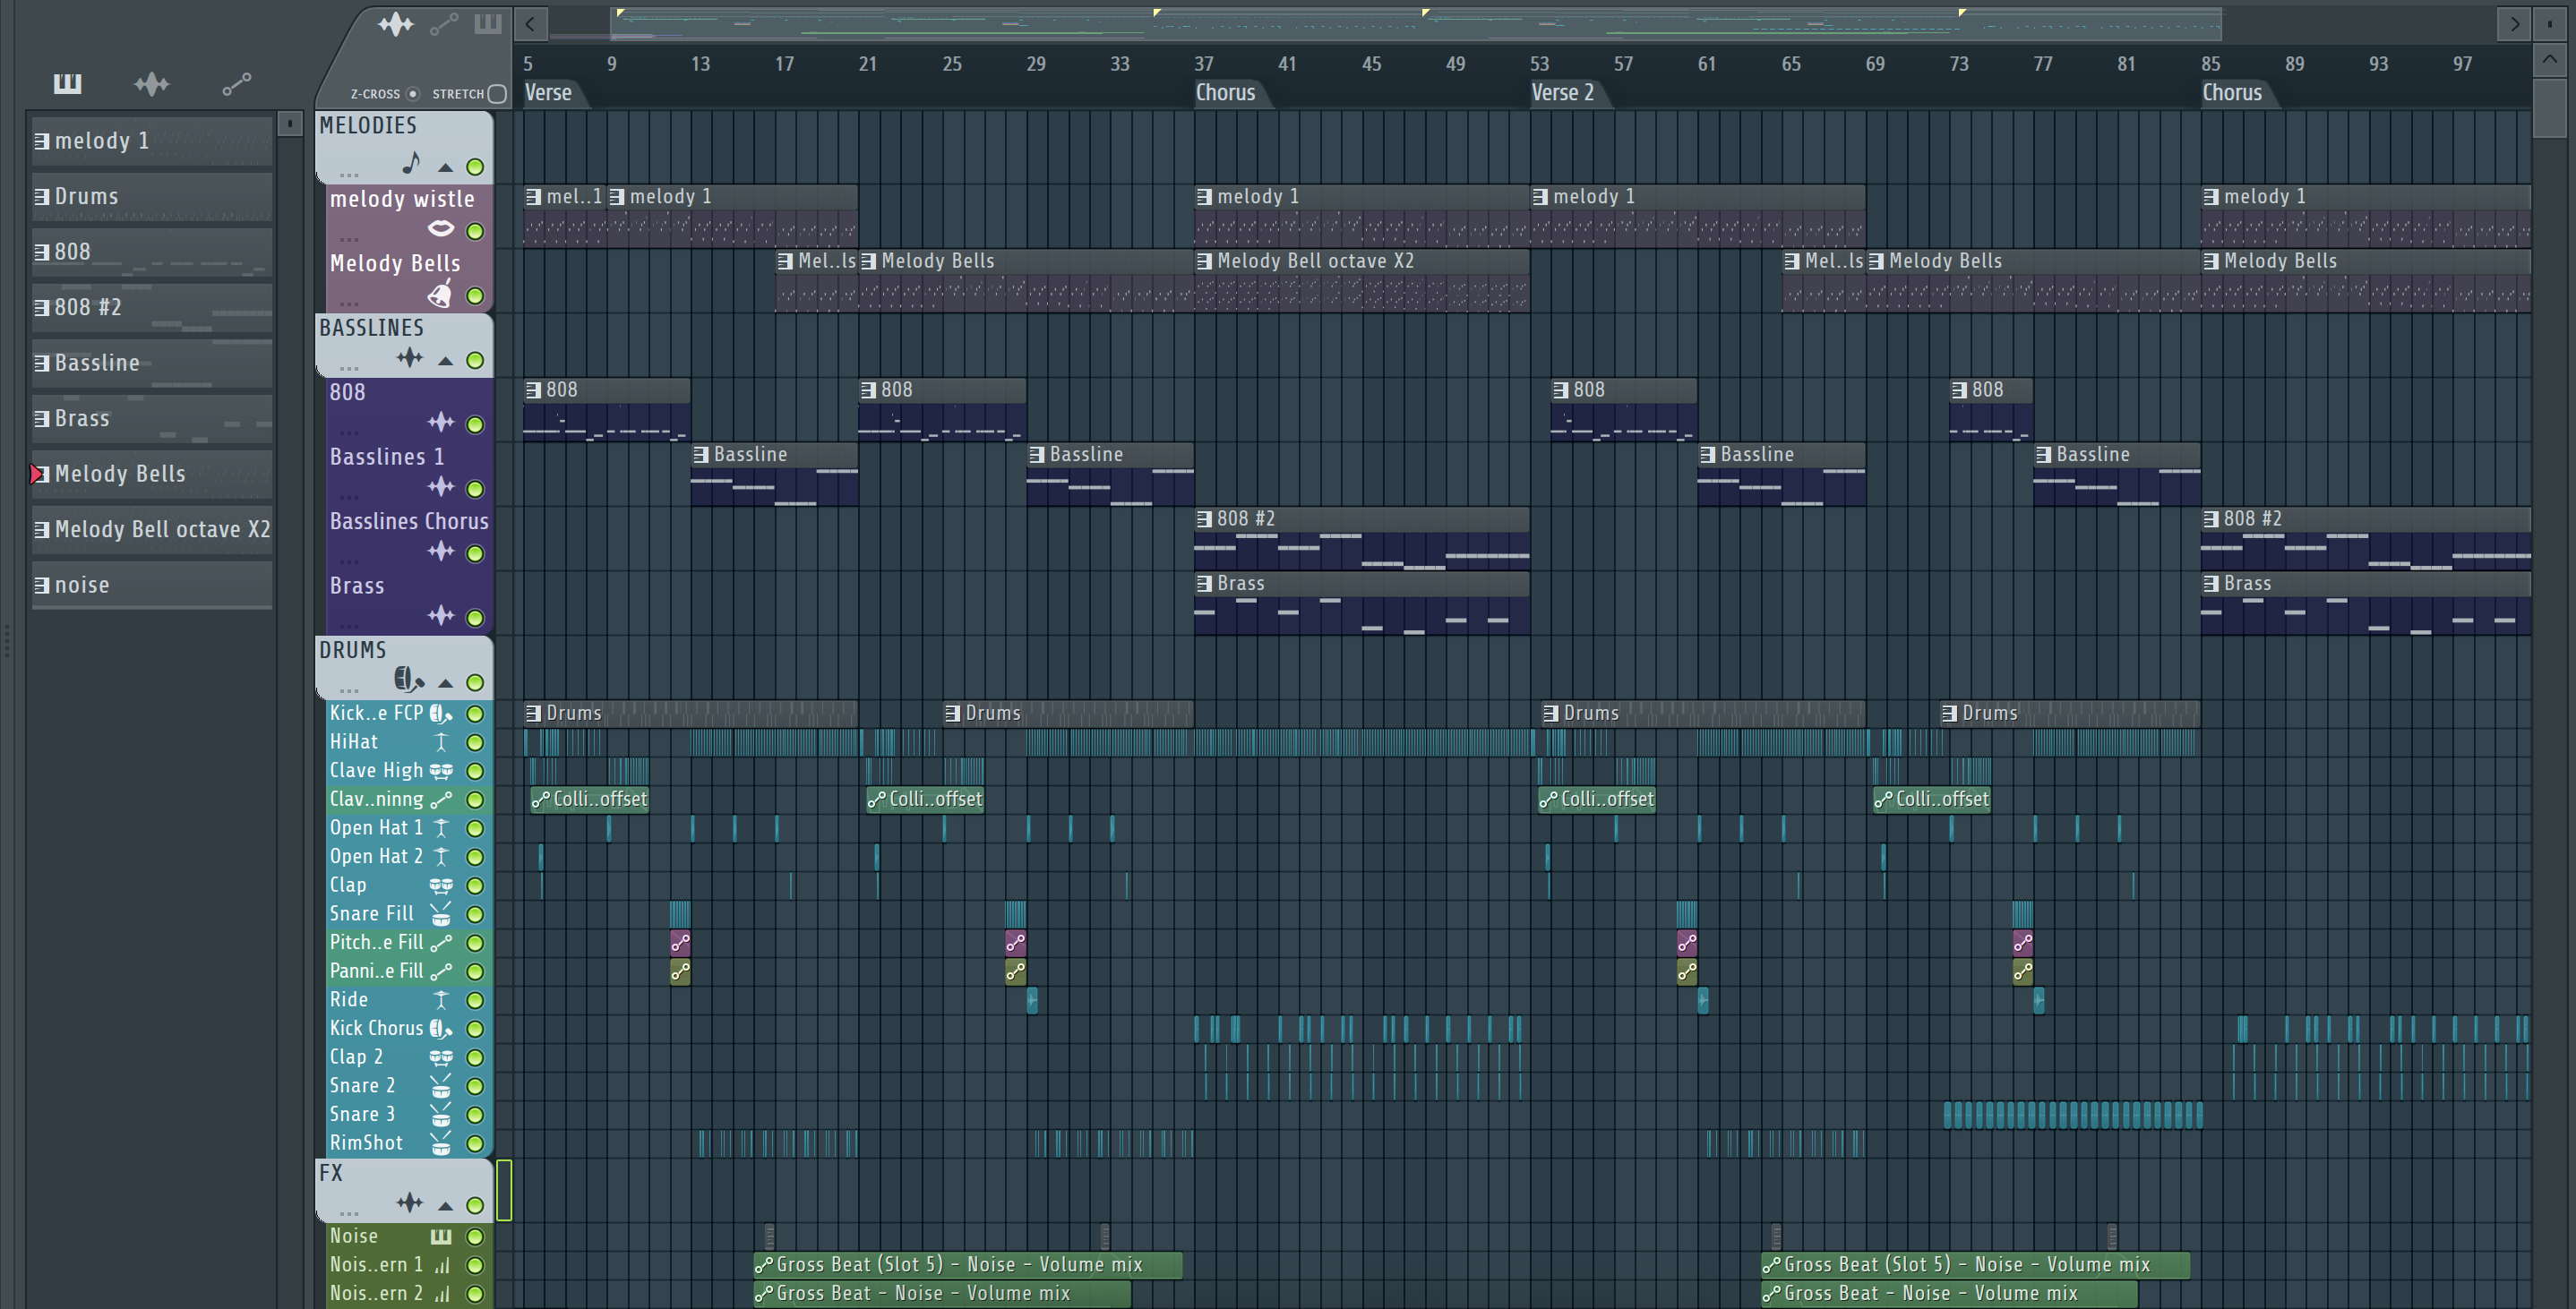This screenshot has width=2576, height=1309.
Task: Select first Gross Beat (Slot 5) Noise automation clip
Action: coord(968,1265)
